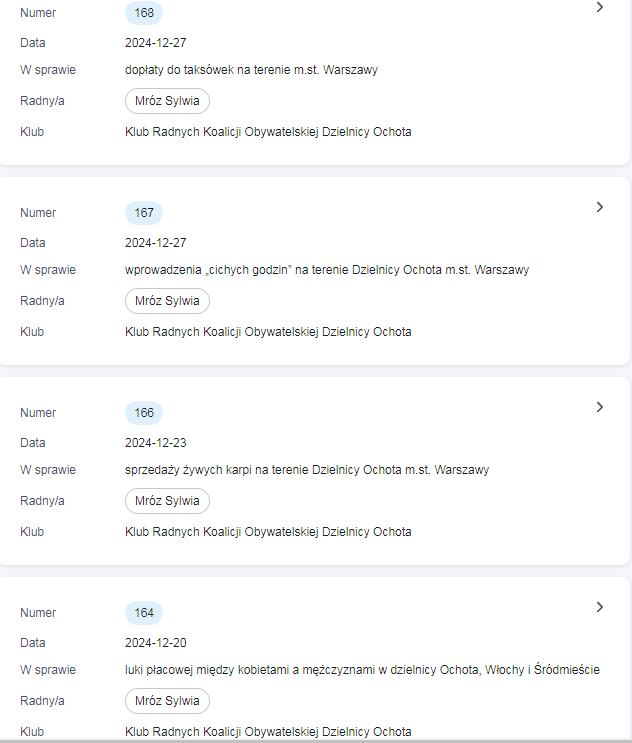Image resolution: width=632 pixels, height=743 pixels.
Task: Open subject about luki płacowej
Action: pyautogui.click(x=362, y=670)
